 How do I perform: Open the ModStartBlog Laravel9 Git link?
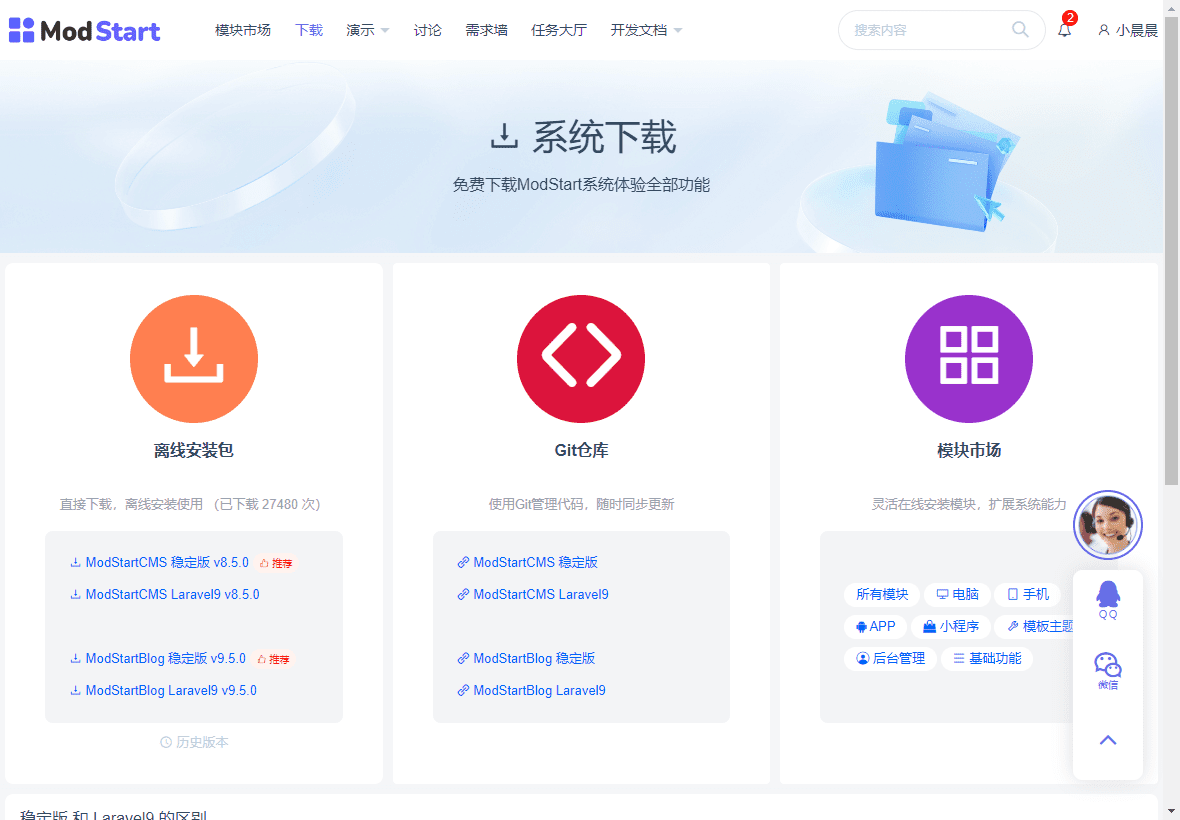pos(539,691)
